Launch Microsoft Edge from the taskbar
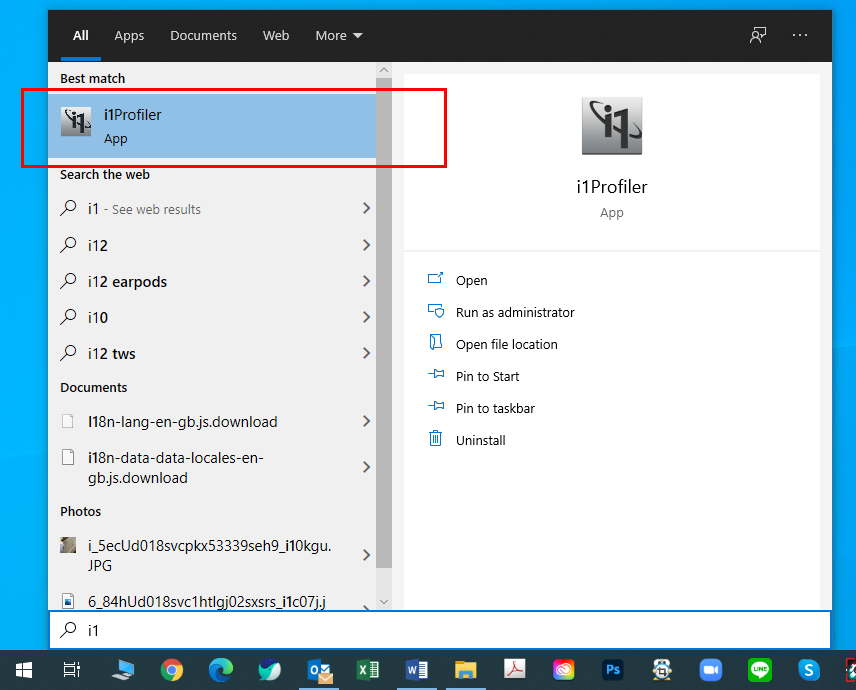Screen dimensions: 856x690 tap(221, 670)
